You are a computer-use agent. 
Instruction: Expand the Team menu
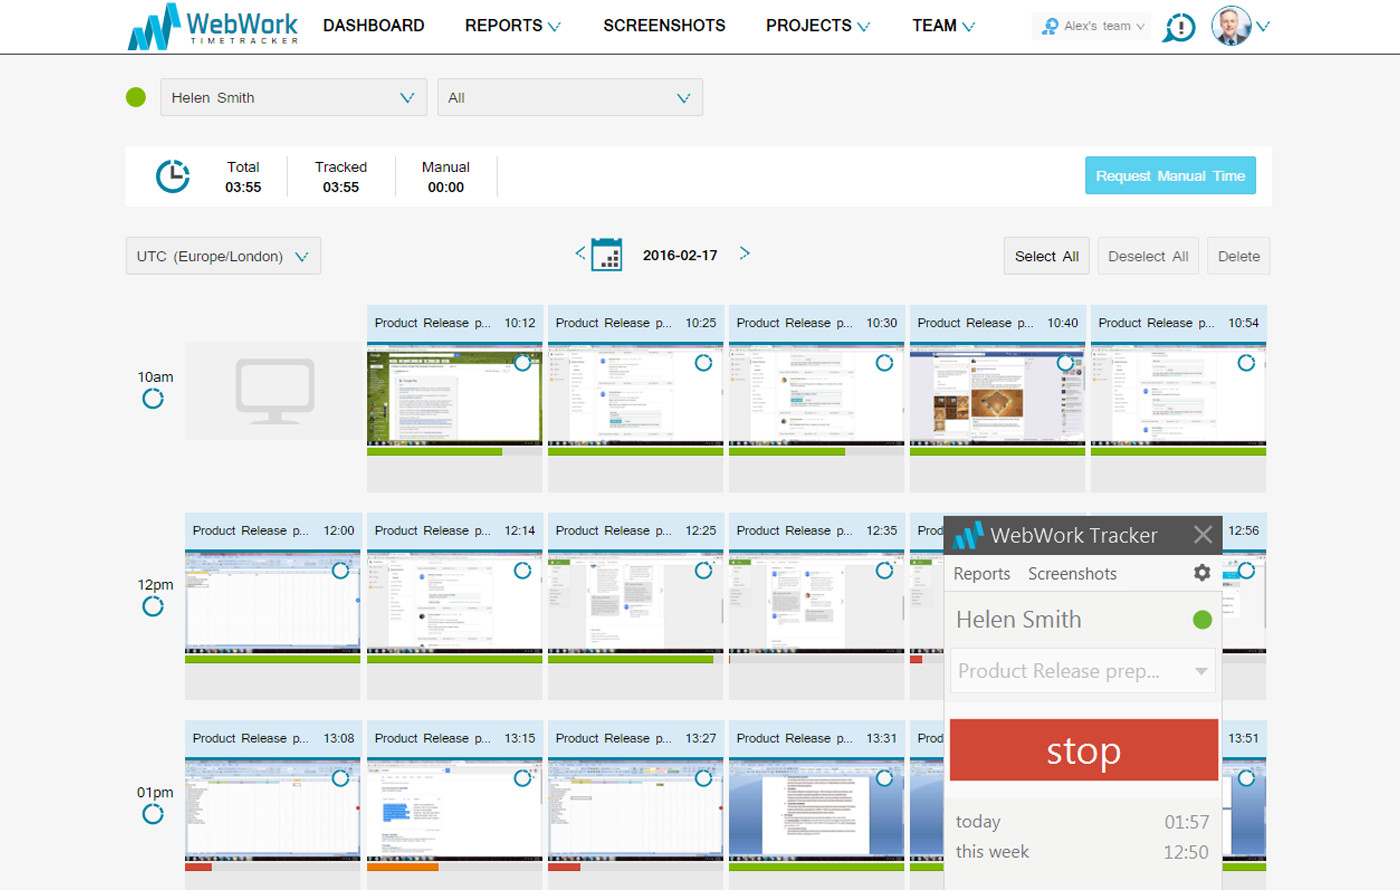pyautogui.click(x=943, y=26)
